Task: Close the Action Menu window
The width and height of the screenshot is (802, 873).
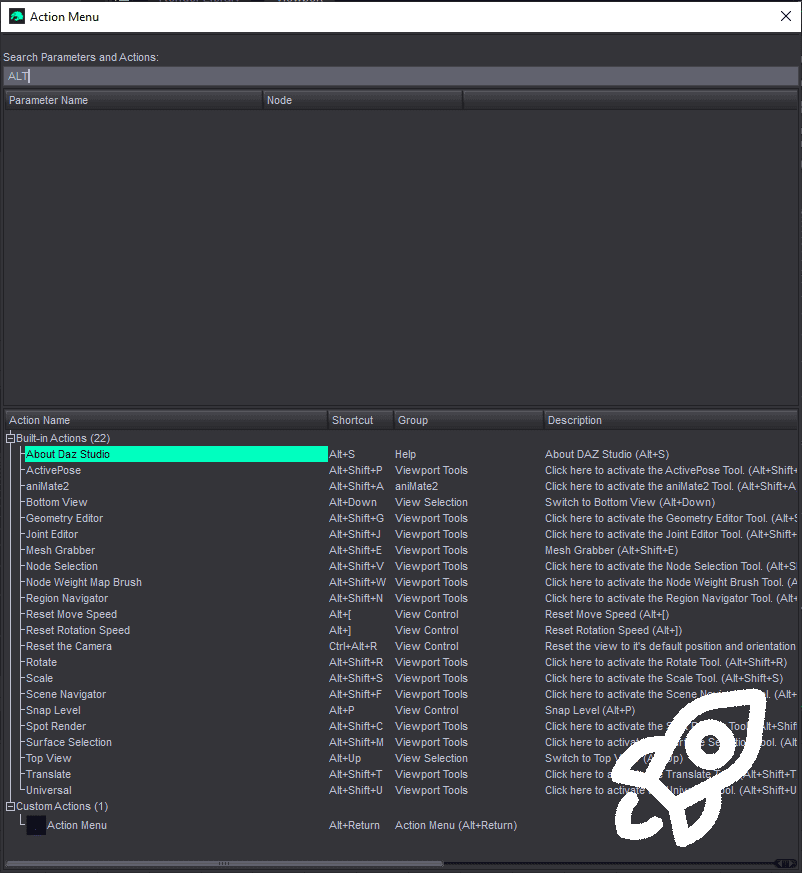Action: tap(785, 16)
